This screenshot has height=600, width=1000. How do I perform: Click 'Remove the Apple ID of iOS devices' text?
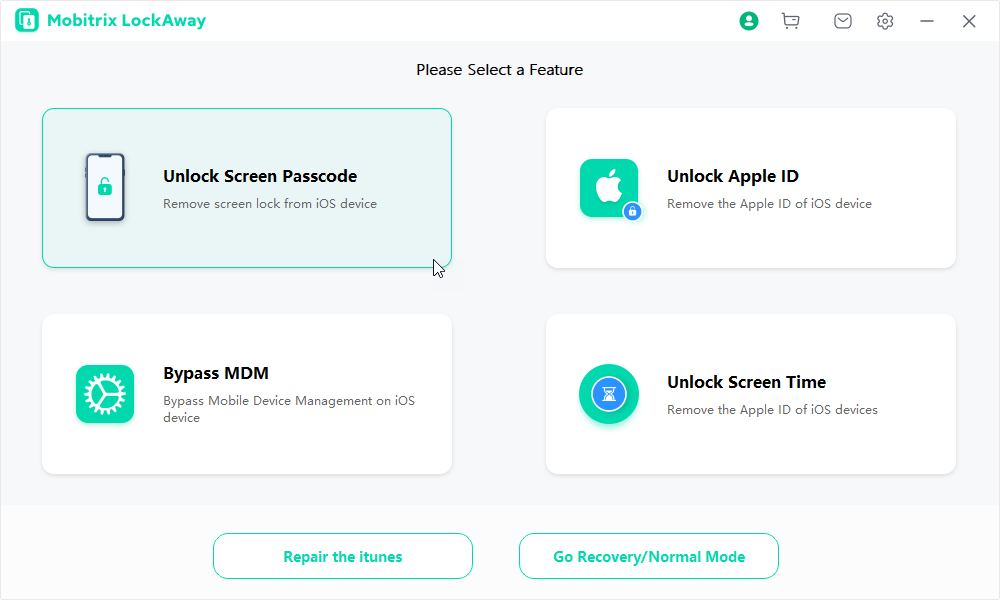tap(772, 410)
